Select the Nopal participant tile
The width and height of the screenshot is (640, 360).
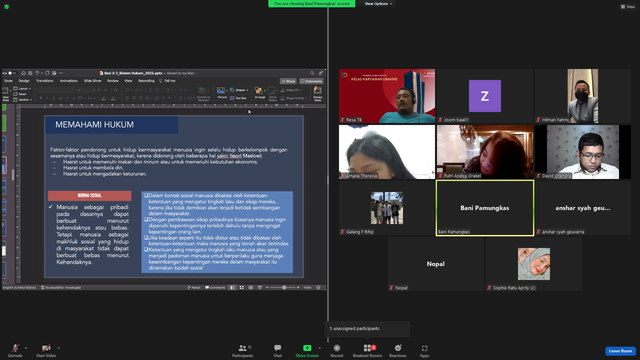click(x=436, y=264)
